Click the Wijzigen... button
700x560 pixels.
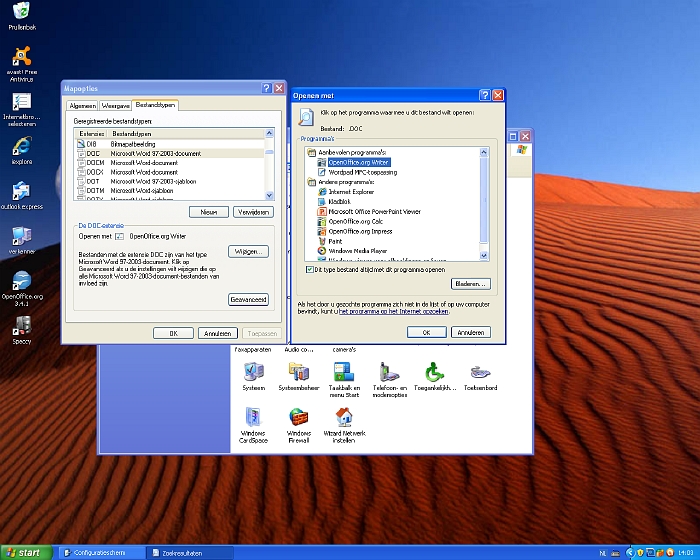(248, 251)
